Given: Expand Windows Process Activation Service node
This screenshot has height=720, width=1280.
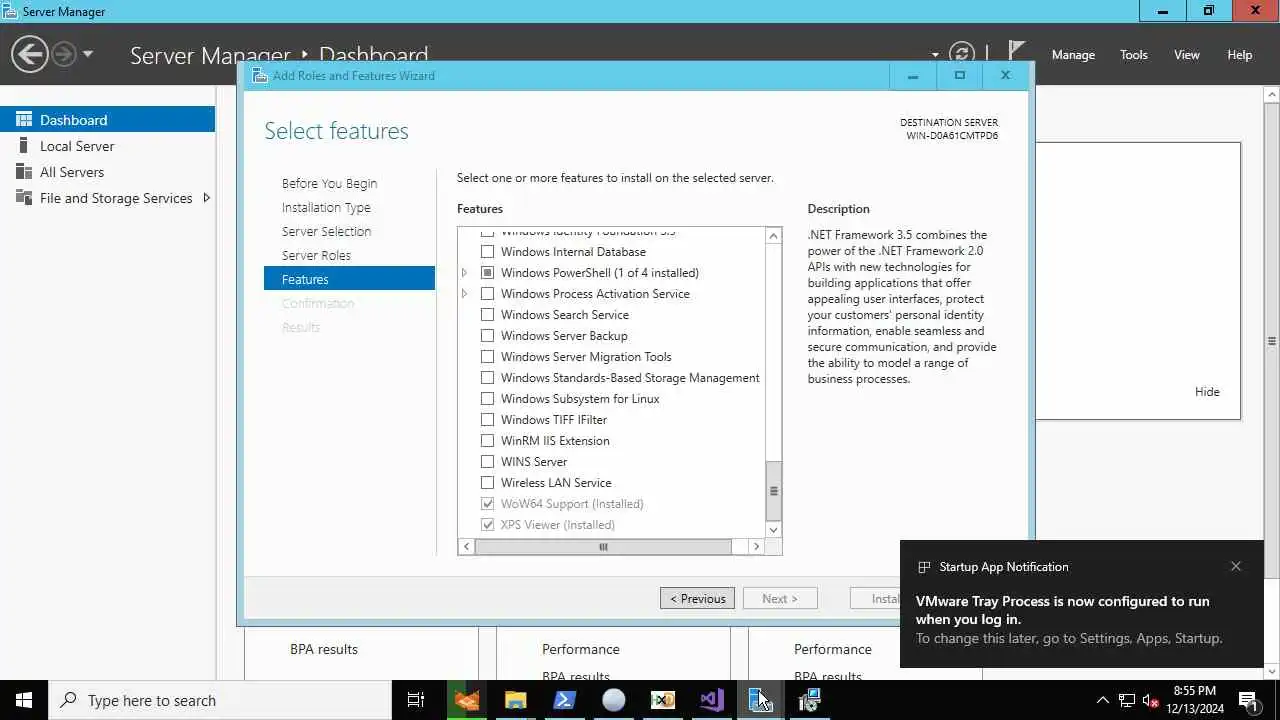Looking at the screenshot, I should 465,294.
